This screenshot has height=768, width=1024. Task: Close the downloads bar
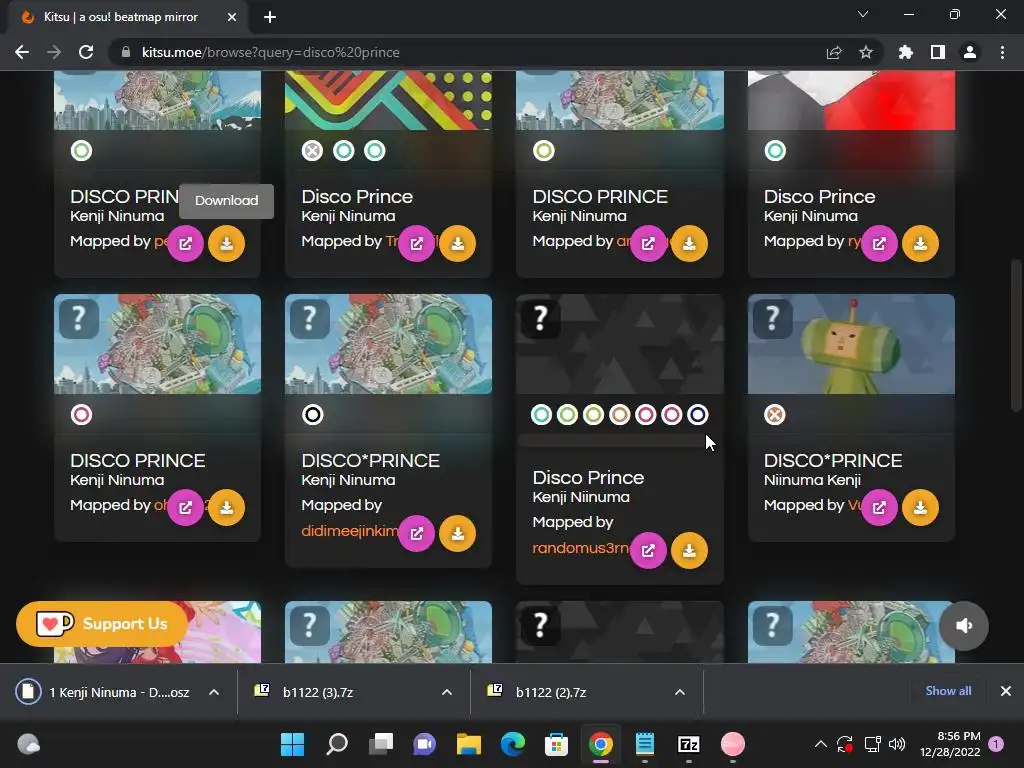1006,691
